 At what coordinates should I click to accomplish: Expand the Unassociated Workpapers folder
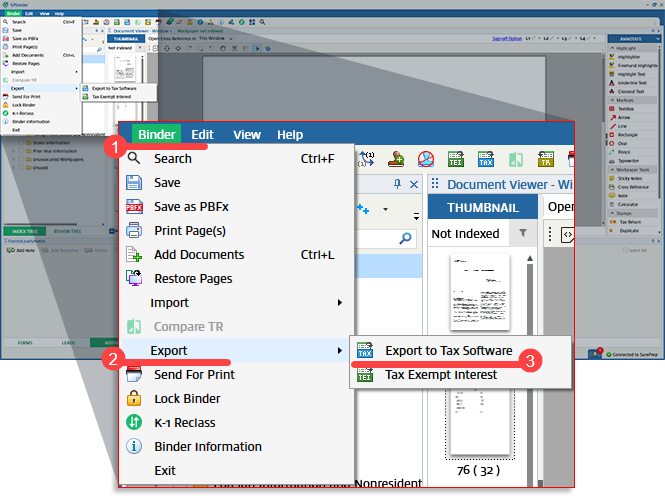click(x=14, y=159)
